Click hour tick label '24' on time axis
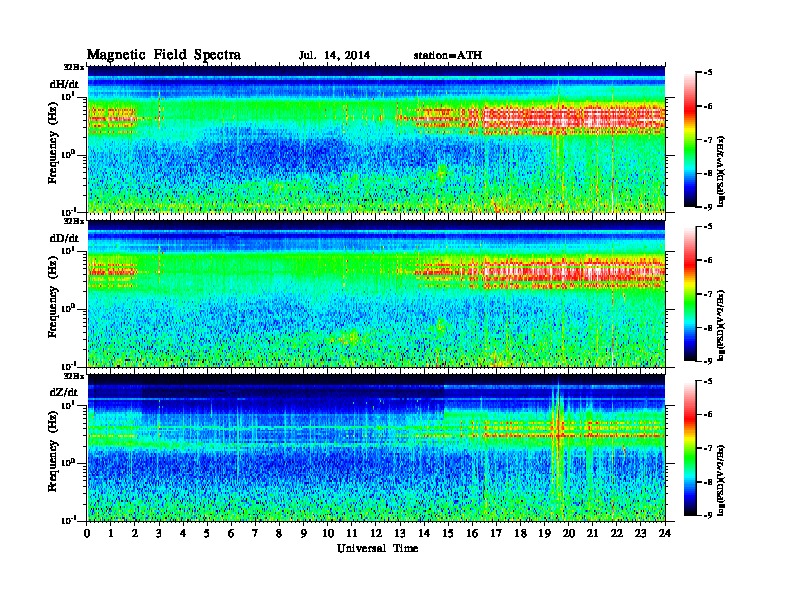The height and width of the screenshot is (612, 792). click(x=665, y=533)
